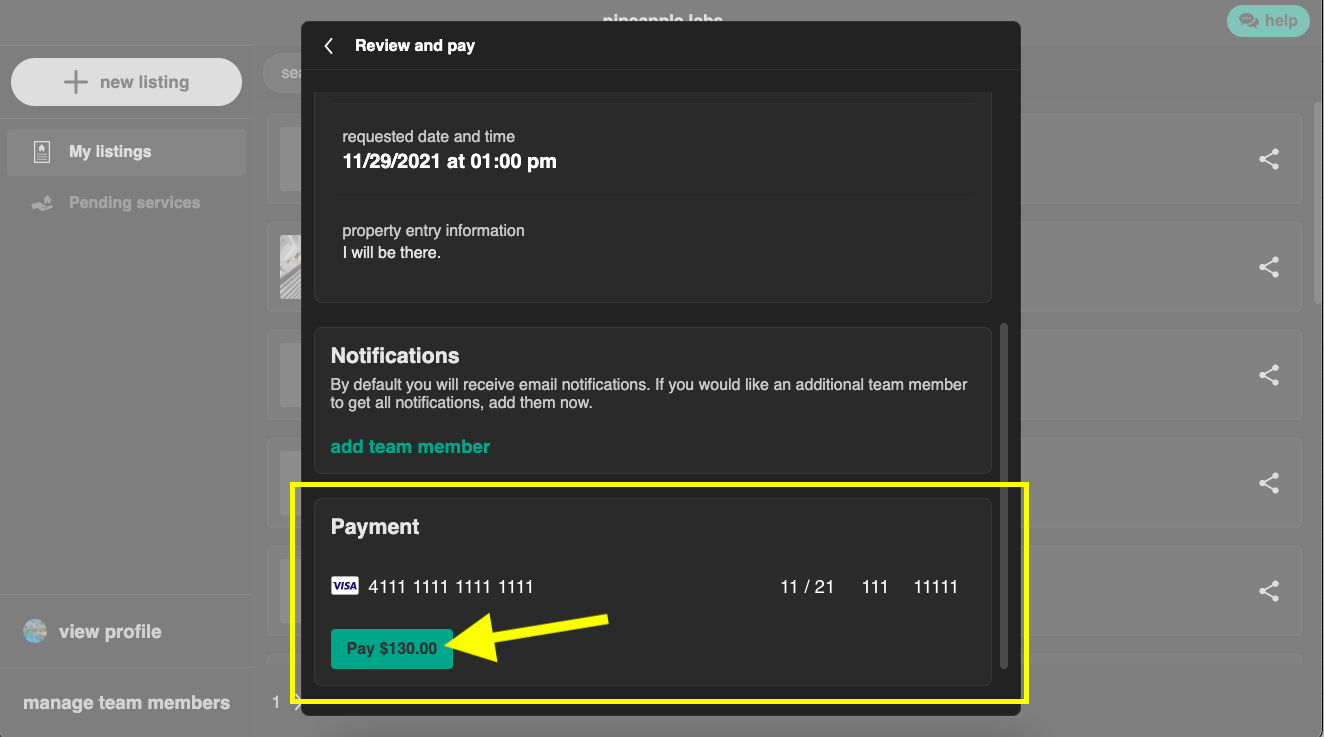This screenshot has height=737, width=1324.
Task: Click the add team member link
Action: click(x=410, y=447)
